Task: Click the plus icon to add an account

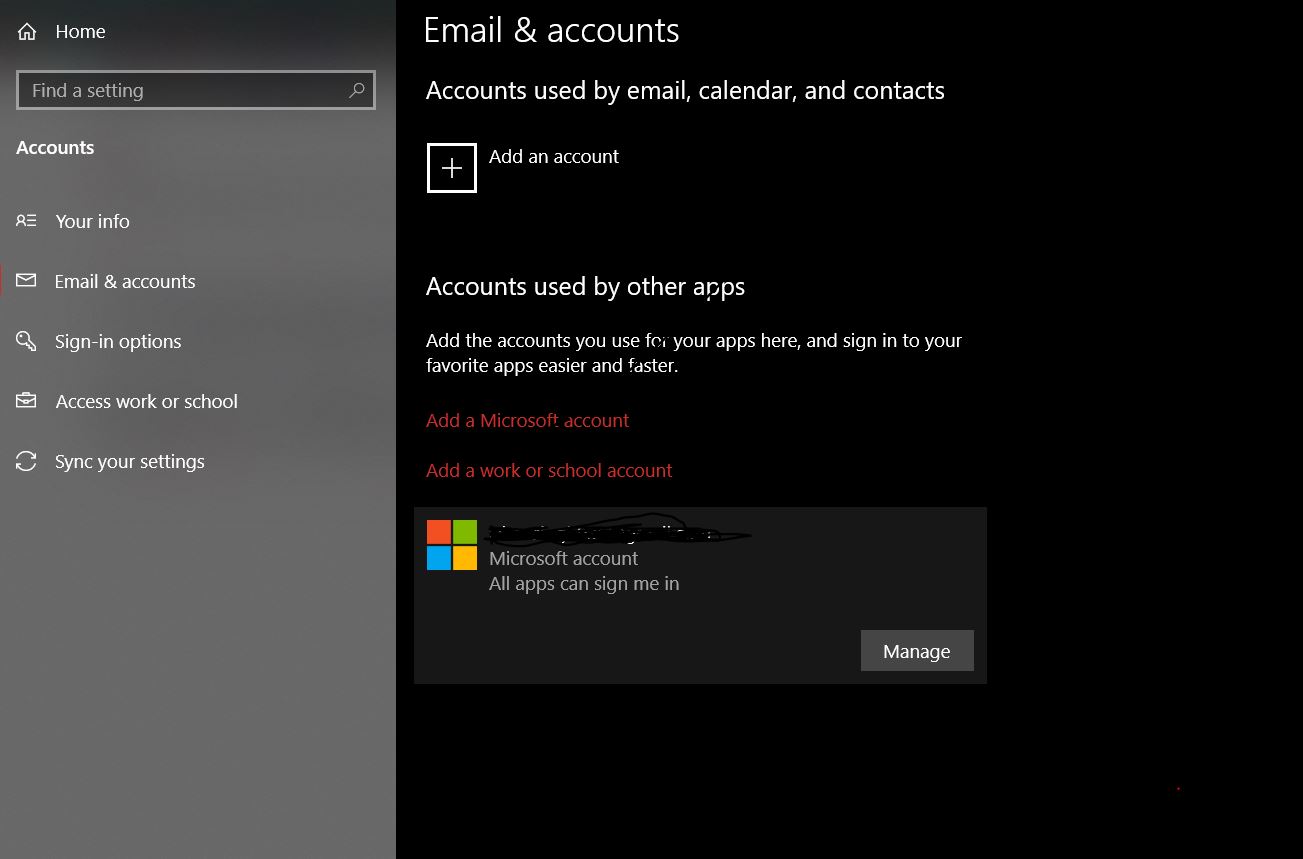Action: (x=452, y=168)
